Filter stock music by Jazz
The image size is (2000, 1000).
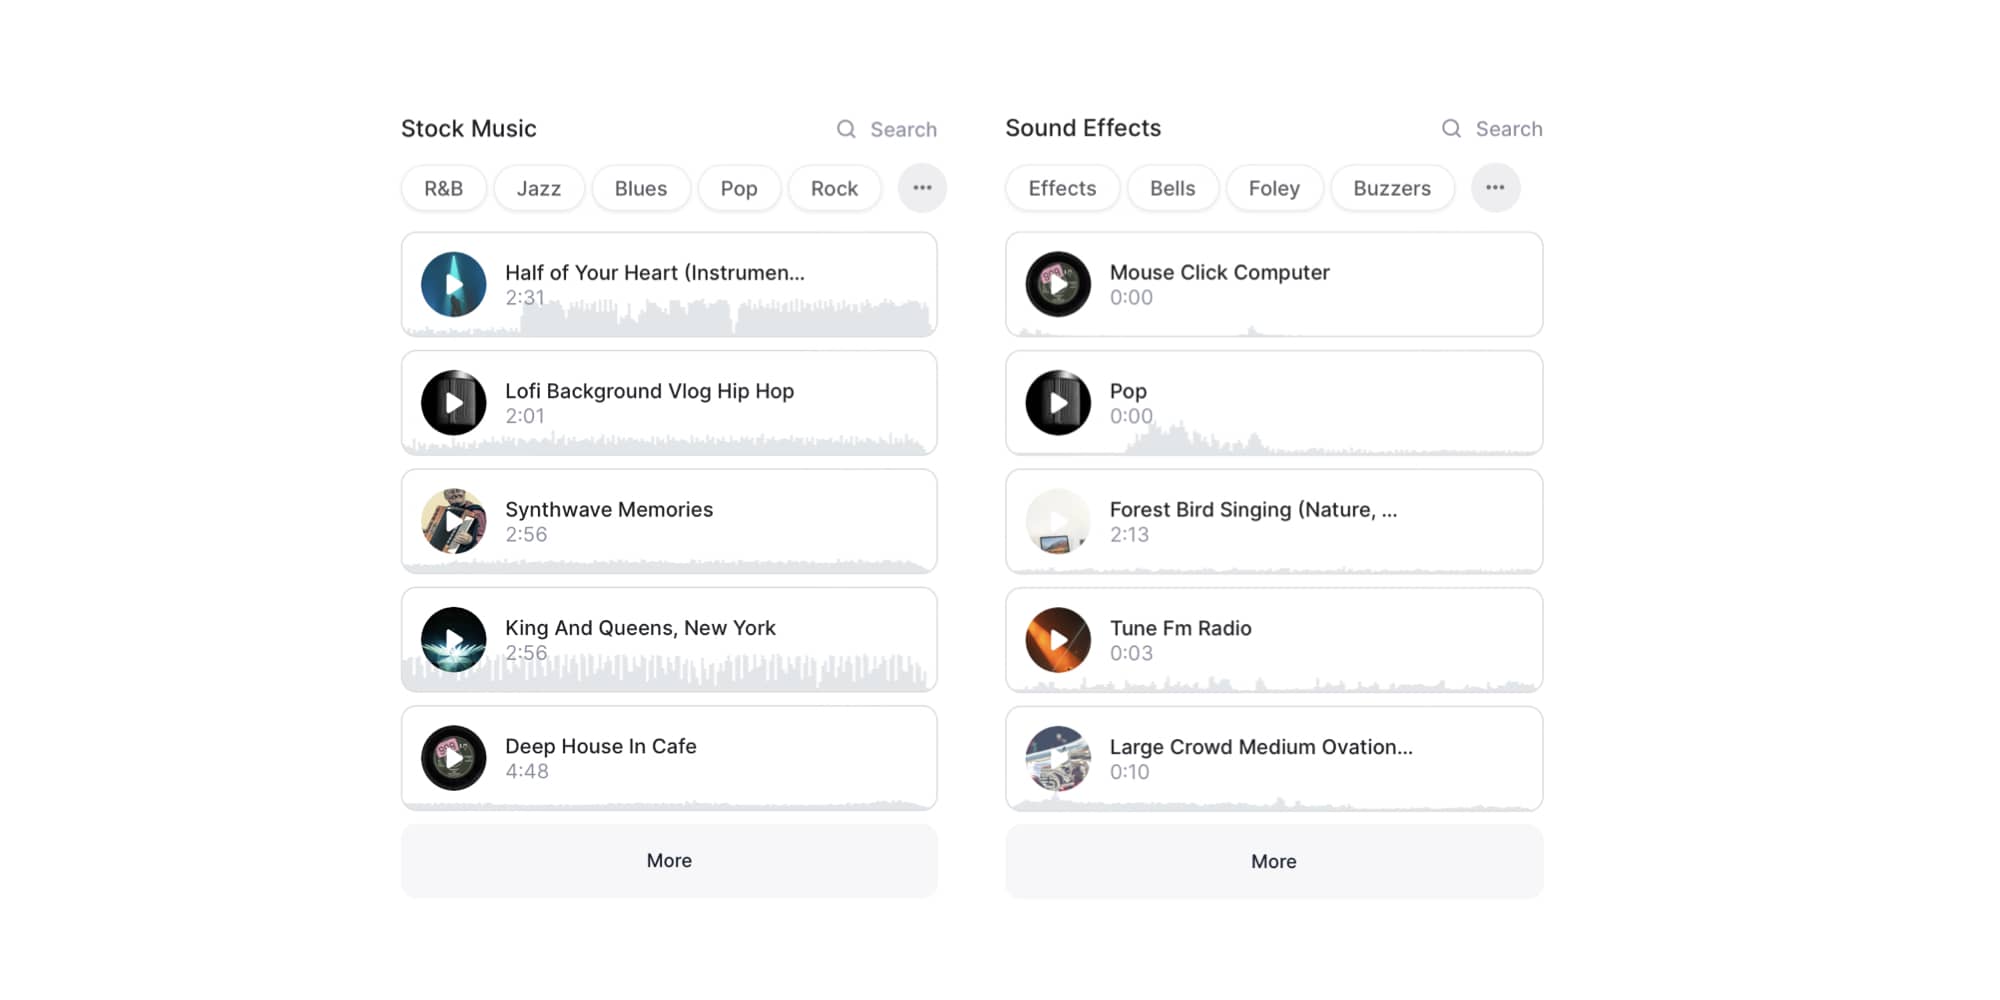pyautogui.click(x=539, y=188)
